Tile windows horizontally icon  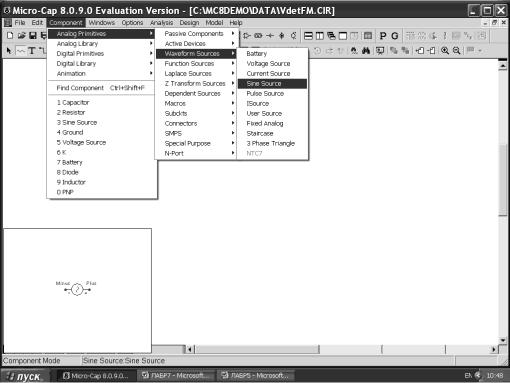coord(309,36)
